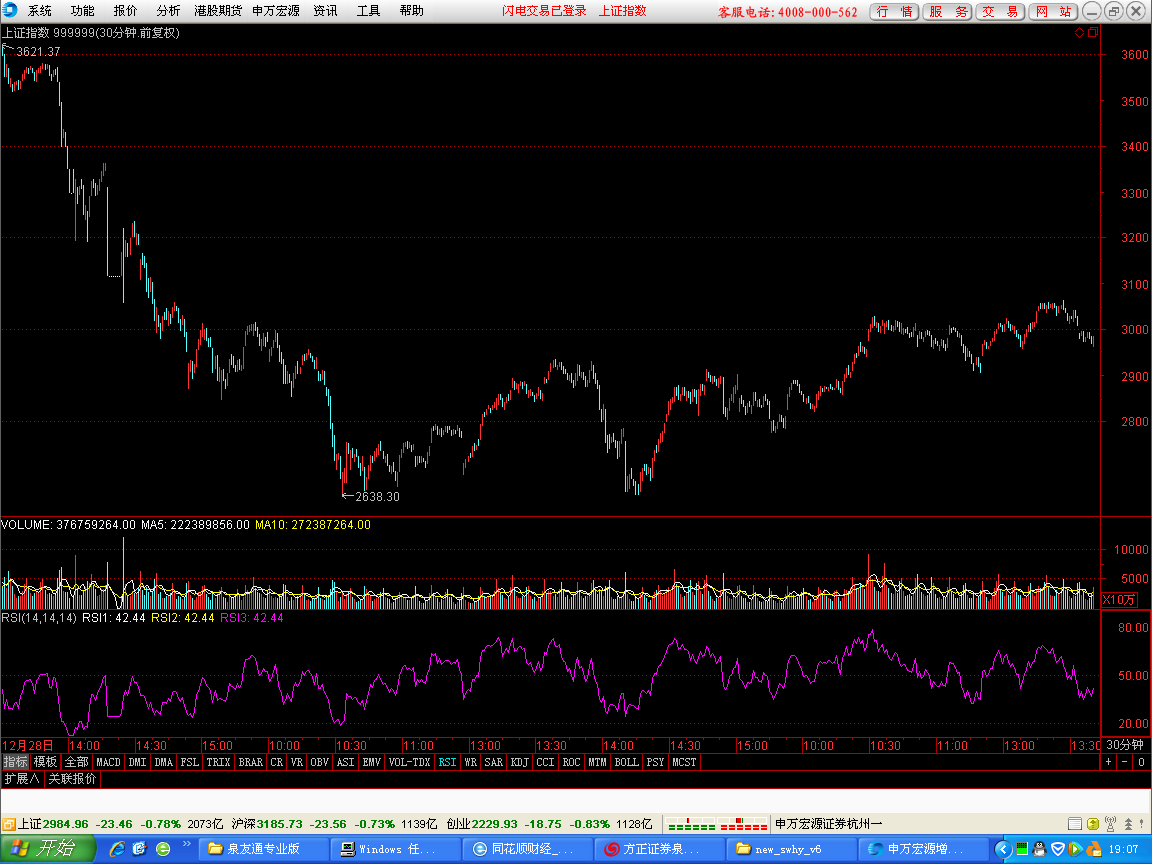Open the 帮助 menu
This screenshot has height=864, width=1152.
pyautogui.click(x=411, y=10)
